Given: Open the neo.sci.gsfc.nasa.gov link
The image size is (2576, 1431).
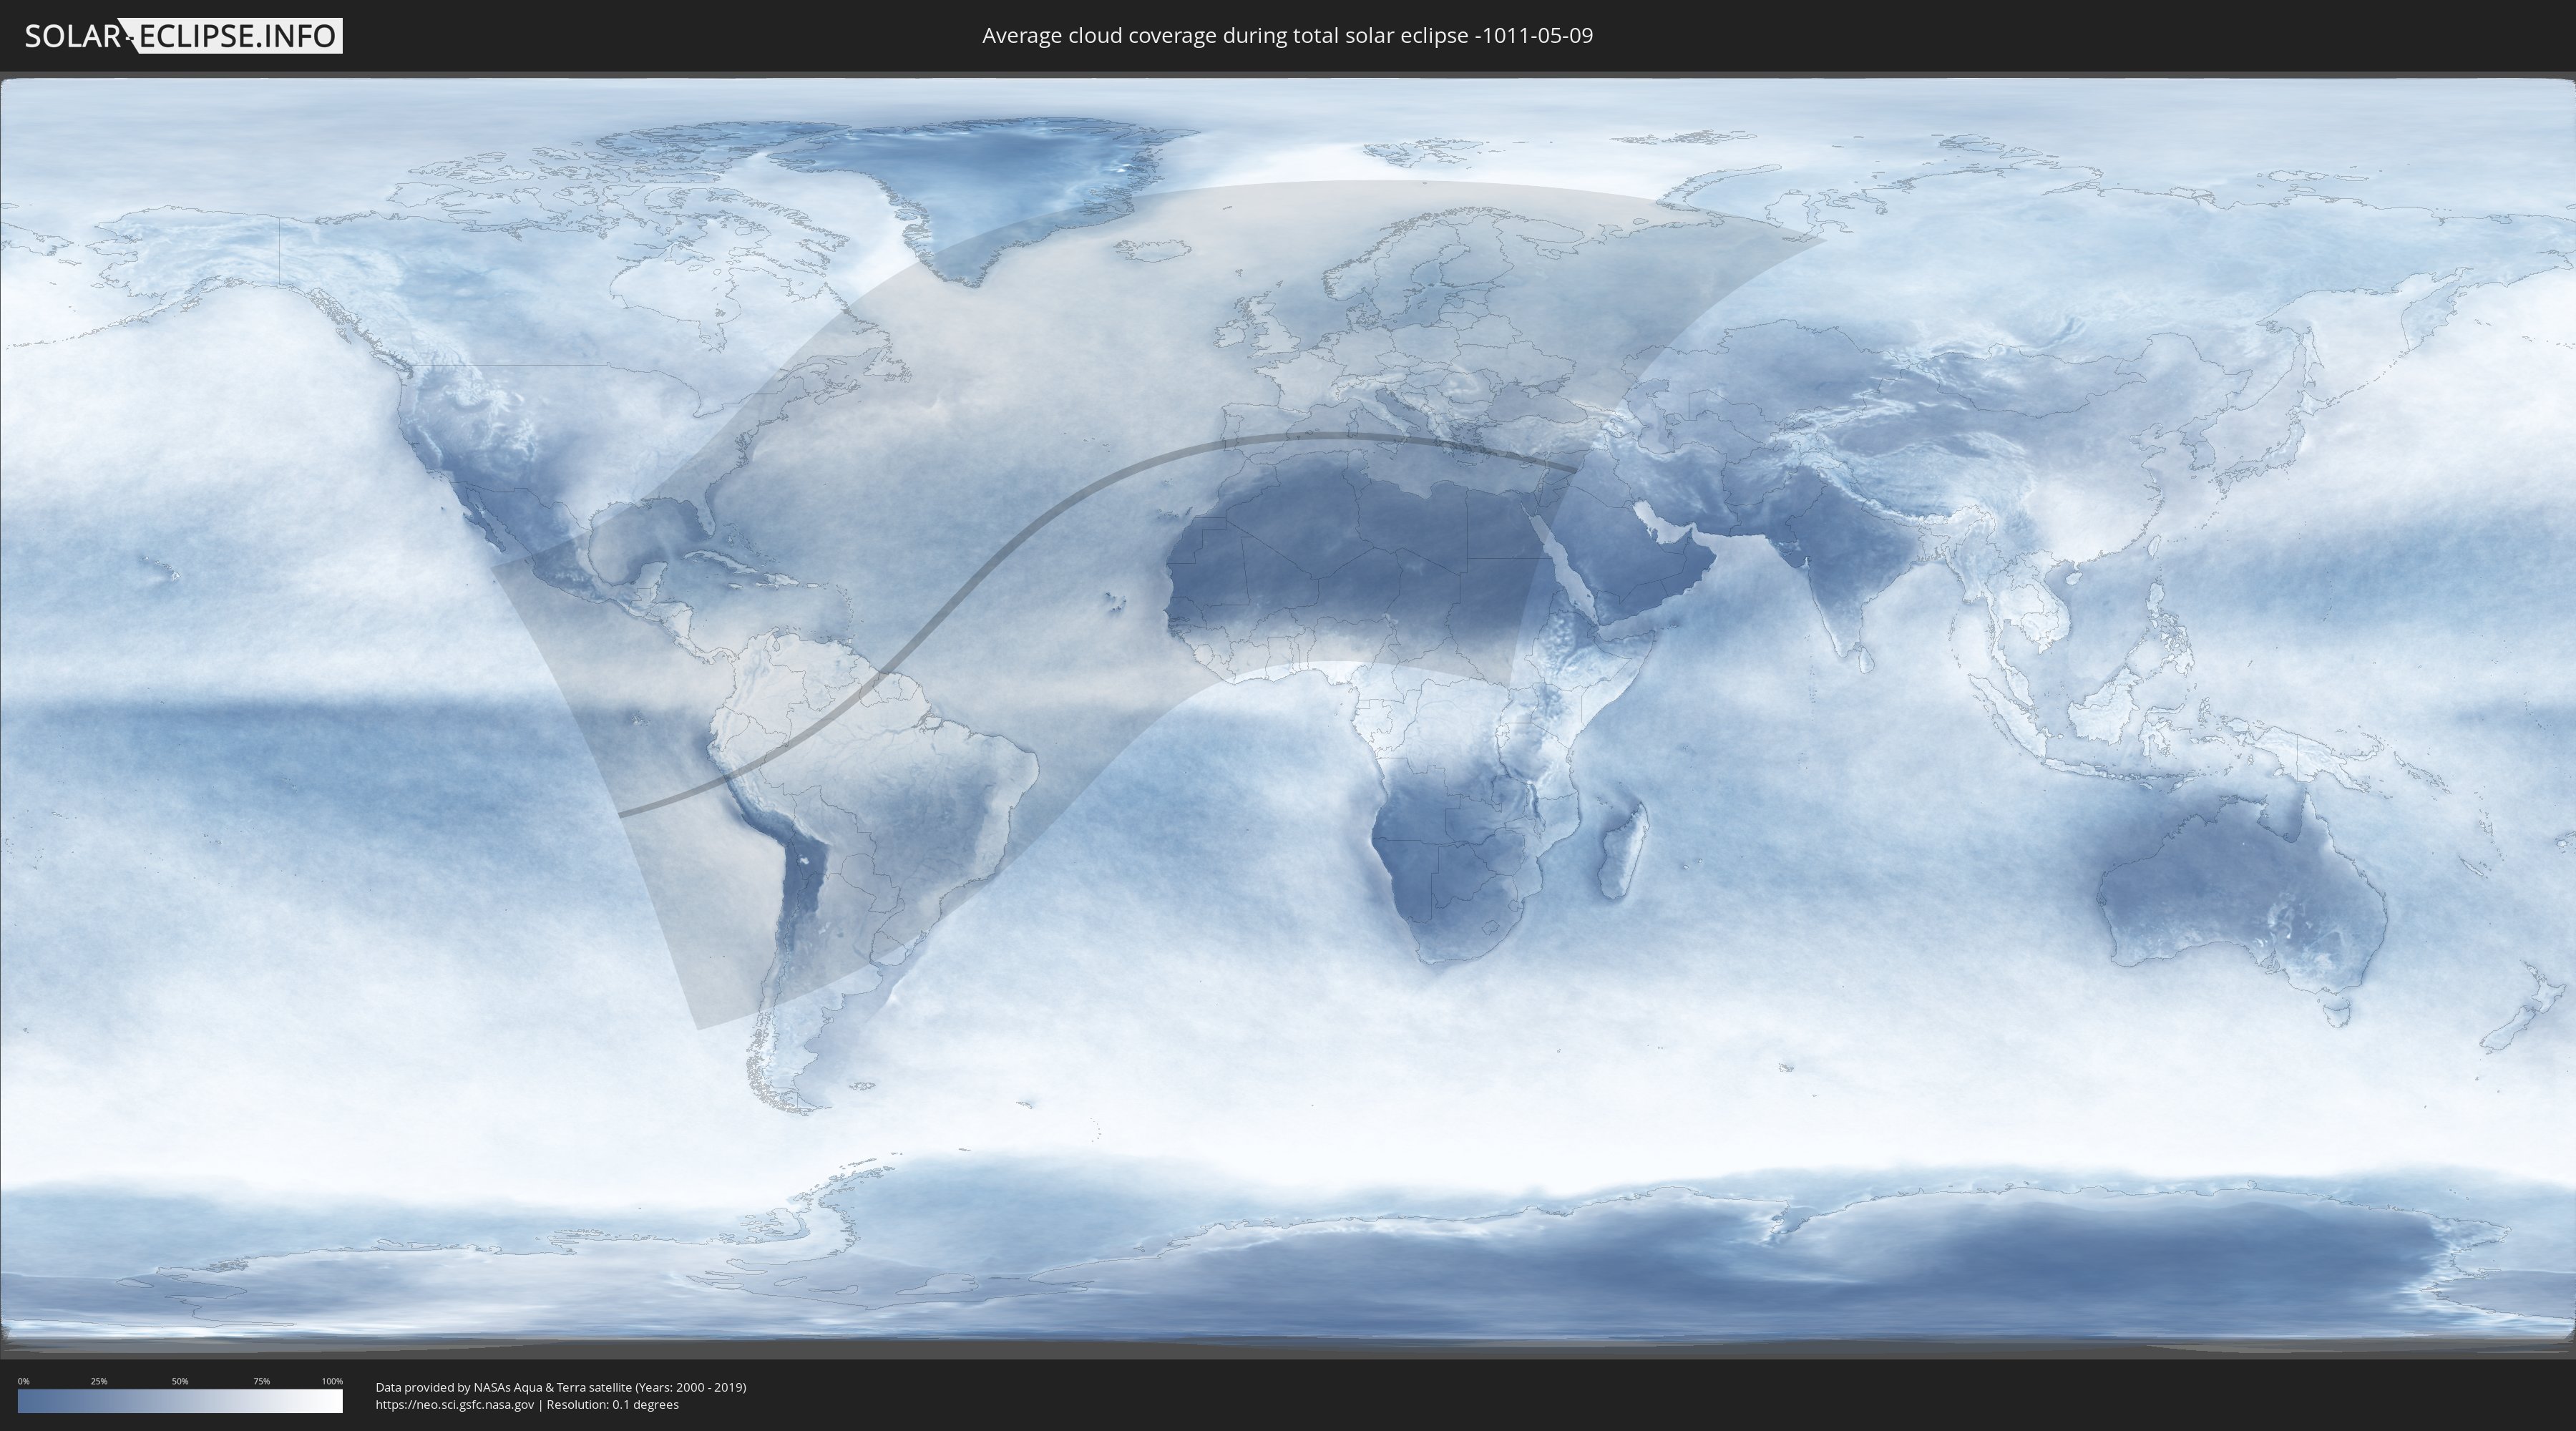Looking at the screenshot, I should [x=454, y=1405].
